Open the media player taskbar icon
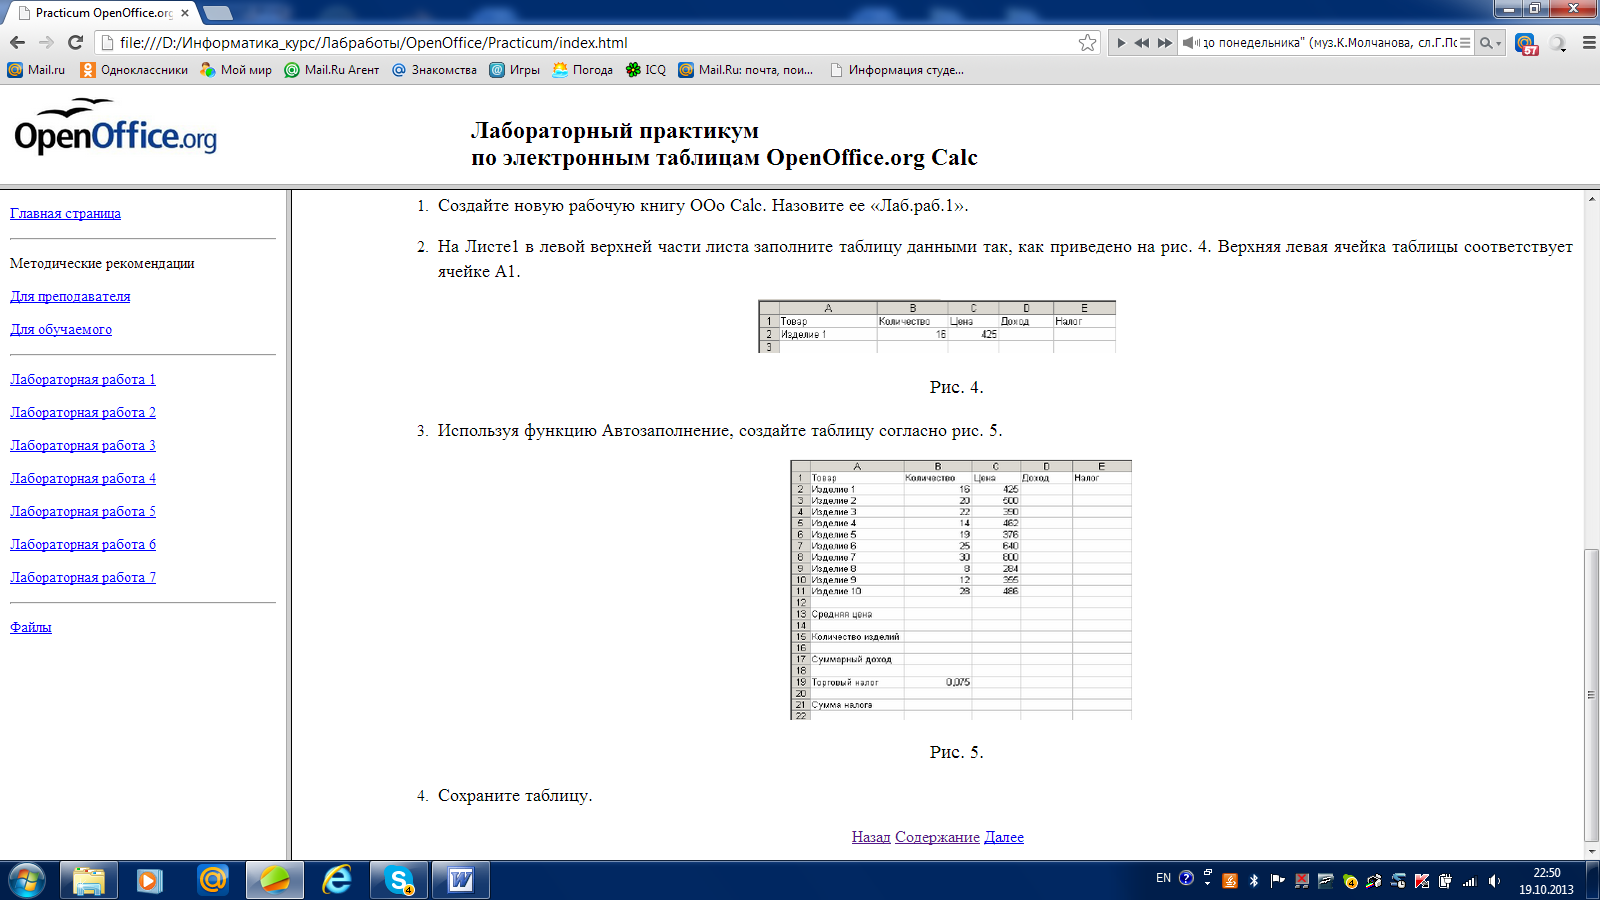The height and width of the screenshot is (900, 1600). pos(150,880)
